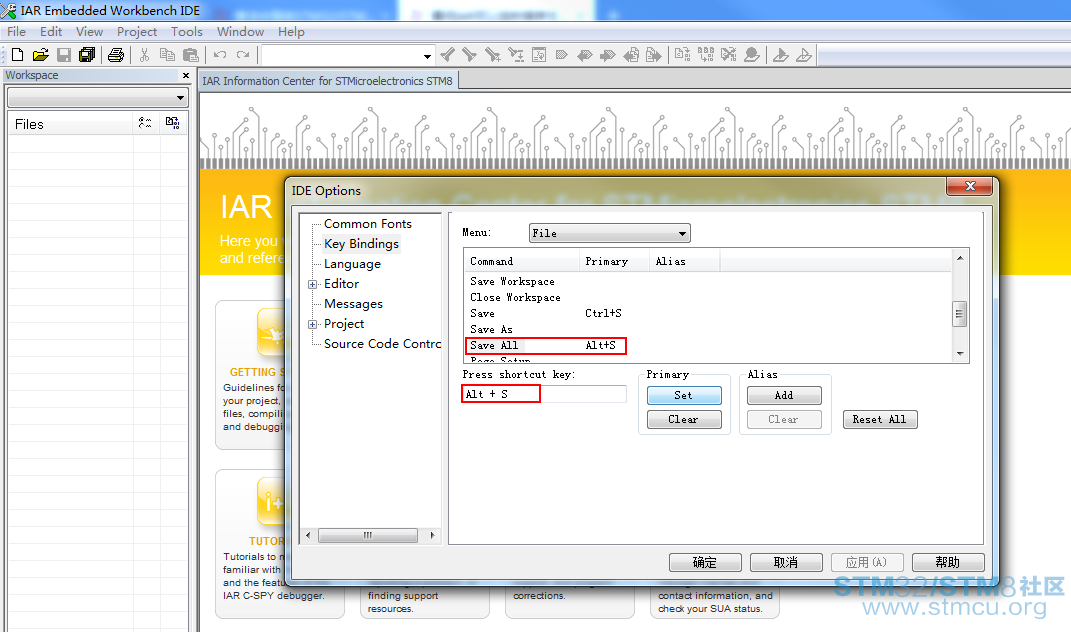Redo action with toolbar arrow icon
The width and height of the screenshot is (1071, 632).
243,55
